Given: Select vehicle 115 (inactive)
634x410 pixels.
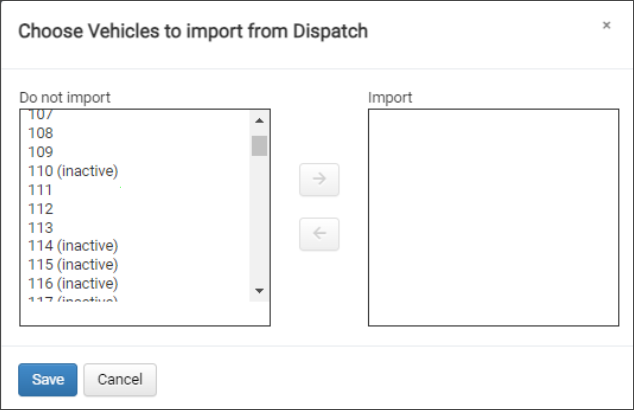Looking at the screenshot, I should tap(74, 265).
